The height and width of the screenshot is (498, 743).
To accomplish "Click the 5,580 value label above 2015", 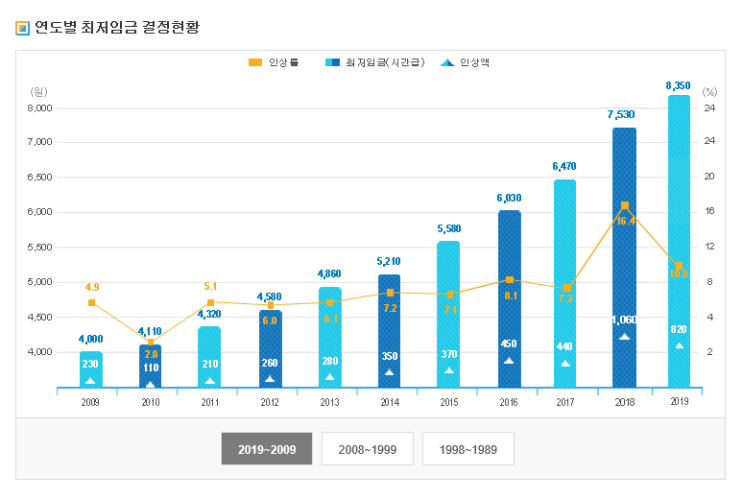I will pyautogui.click(x=449, y=229).
